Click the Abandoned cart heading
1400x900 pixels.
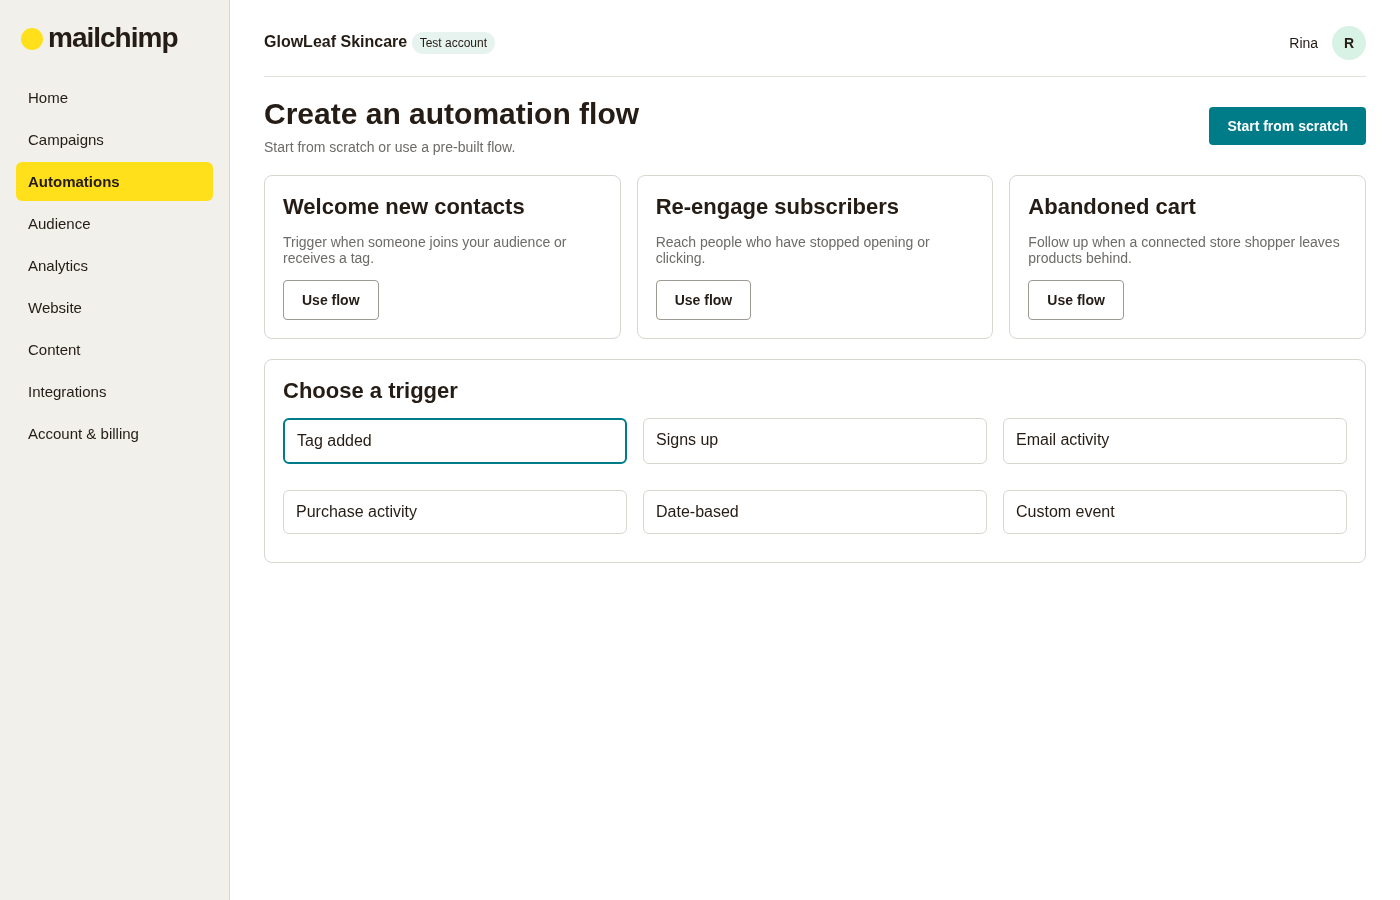pyautogui.click(x=1112, y=207)
